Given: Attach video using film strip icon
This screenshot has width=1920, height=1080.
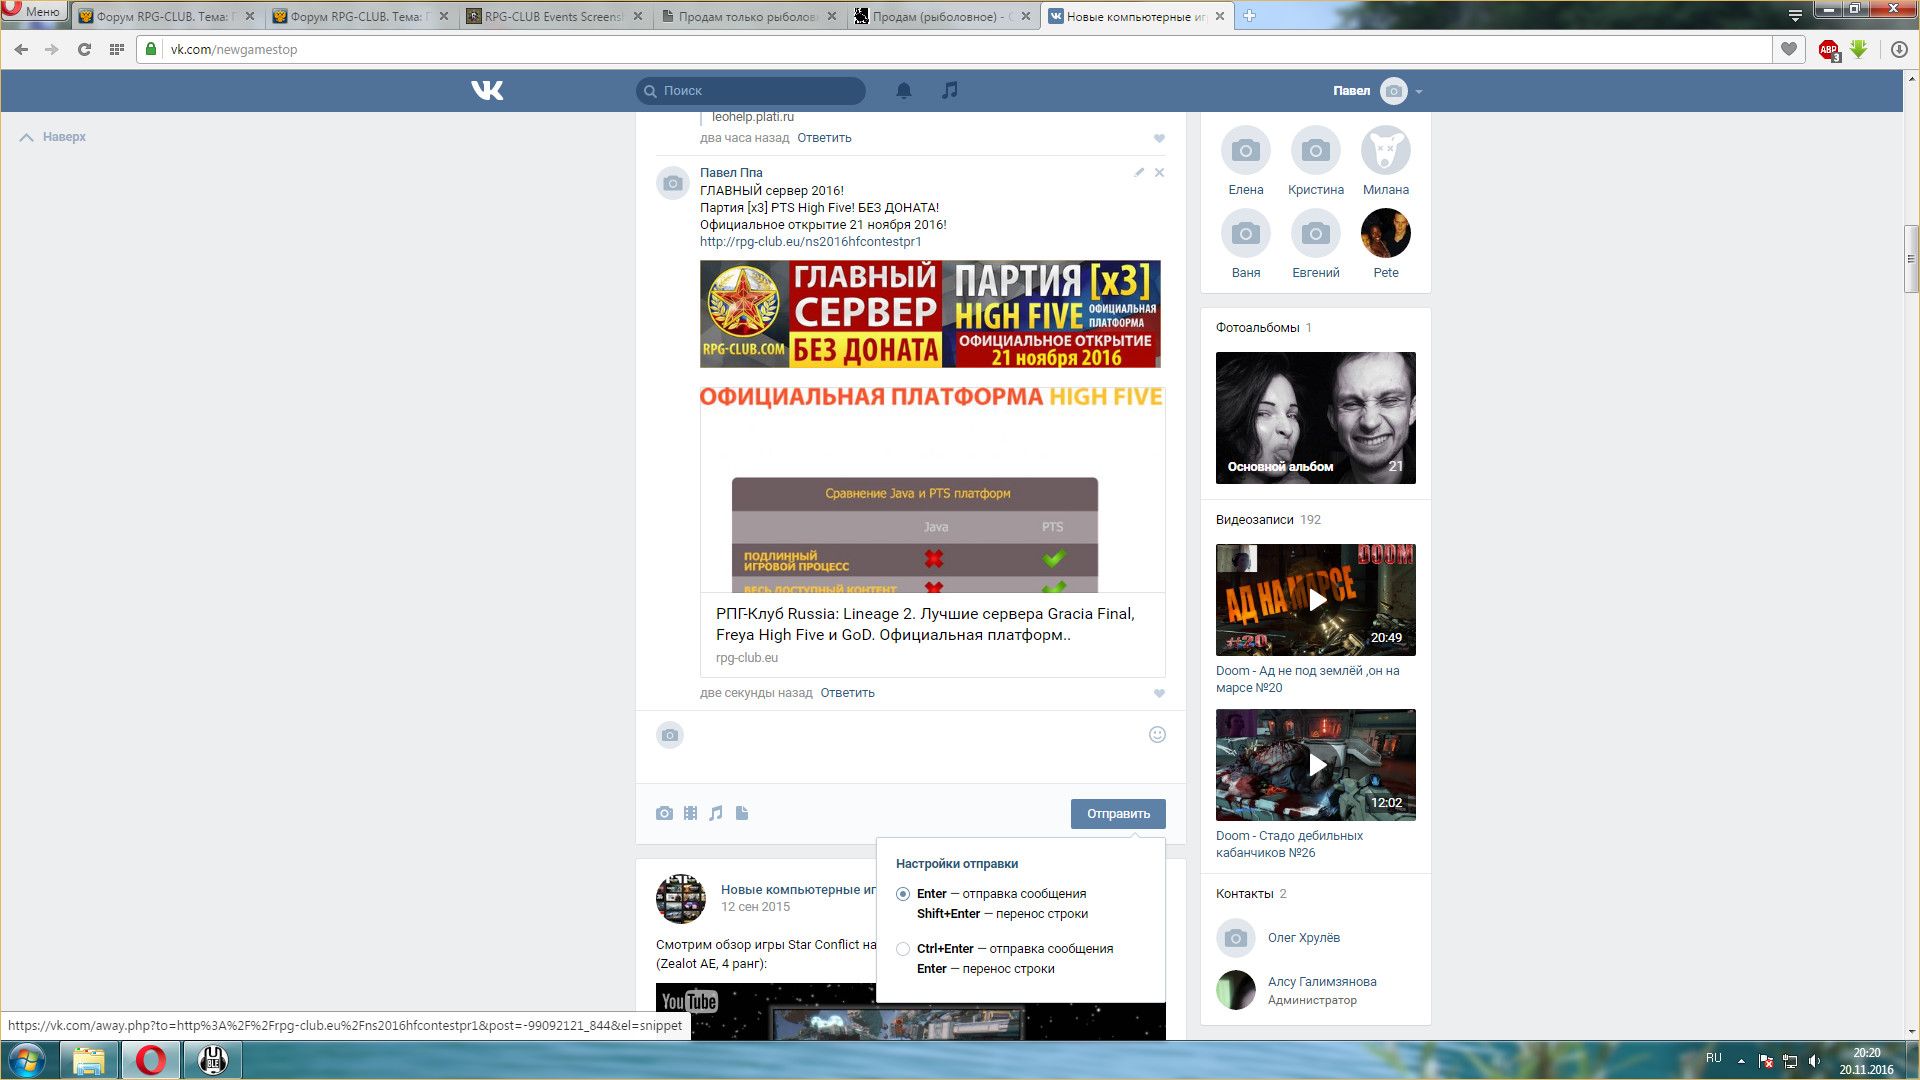Looking at the screenshot, I should (690, 814).
